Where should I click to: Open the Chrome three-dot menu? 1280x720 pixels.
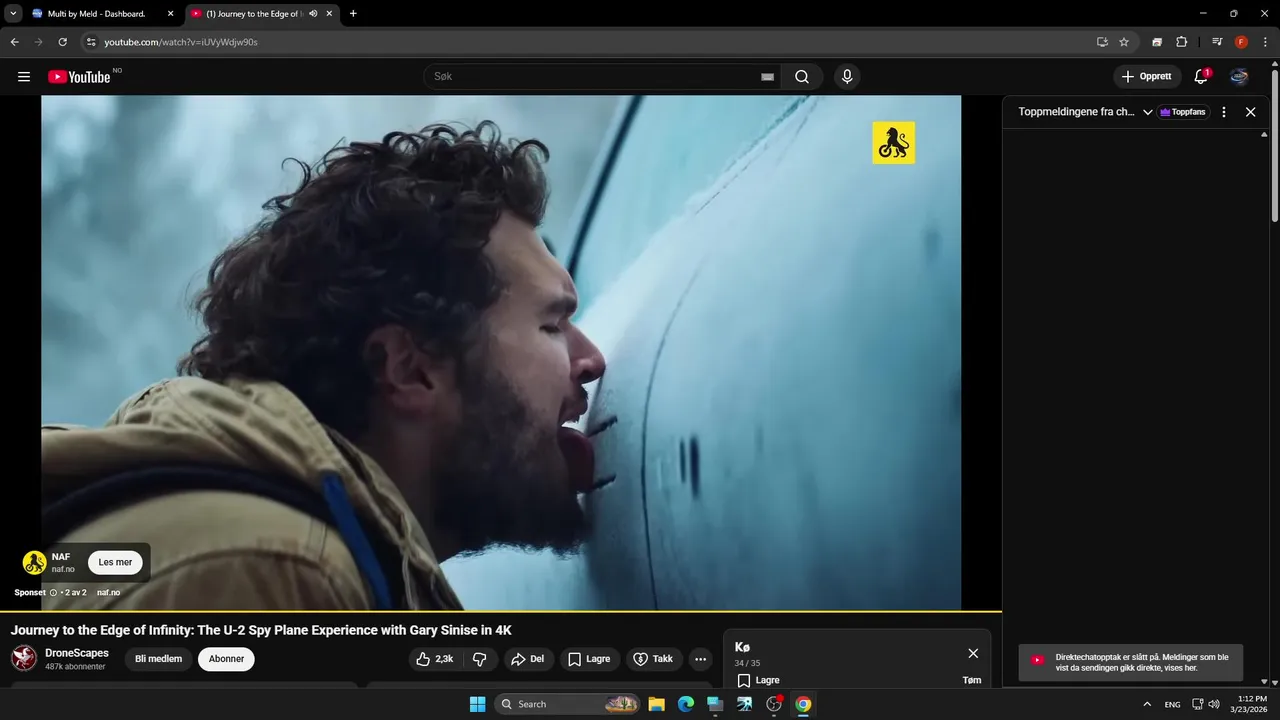click(1265, 42)
